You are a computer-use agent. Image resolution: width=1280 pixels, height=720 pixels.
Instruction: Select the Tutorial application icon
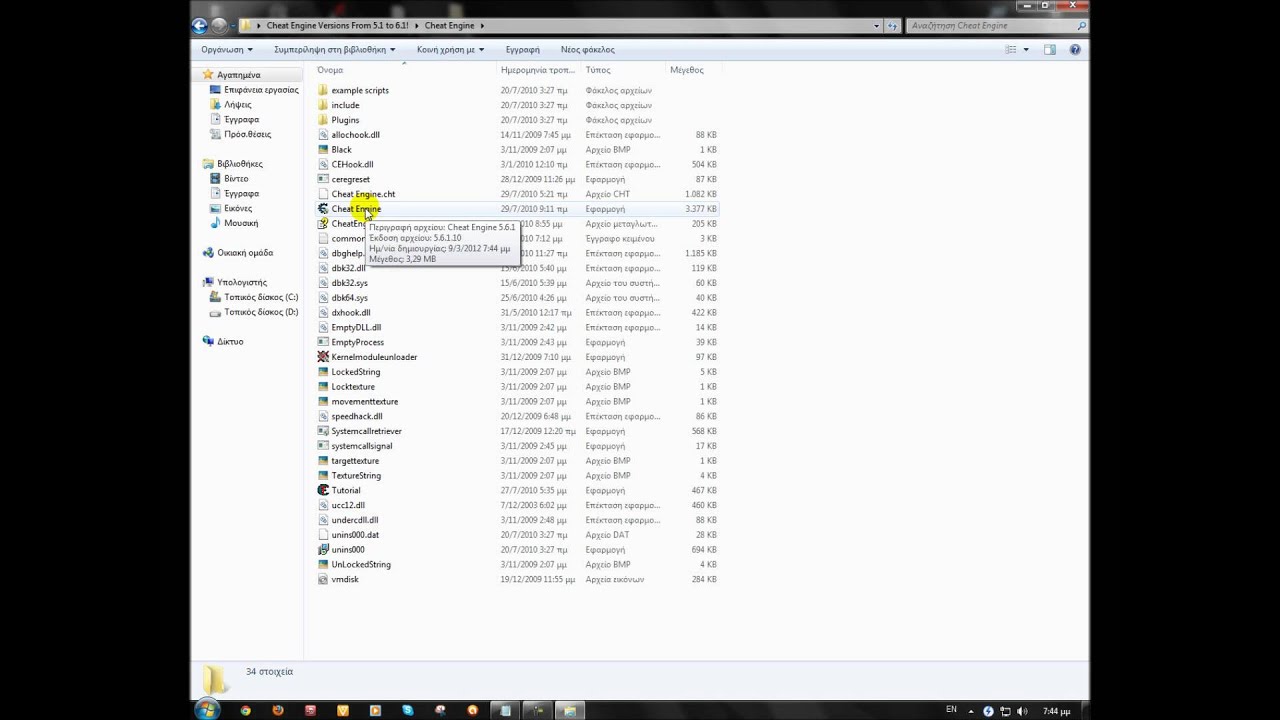pyautogui.click(x=323, y=490)
